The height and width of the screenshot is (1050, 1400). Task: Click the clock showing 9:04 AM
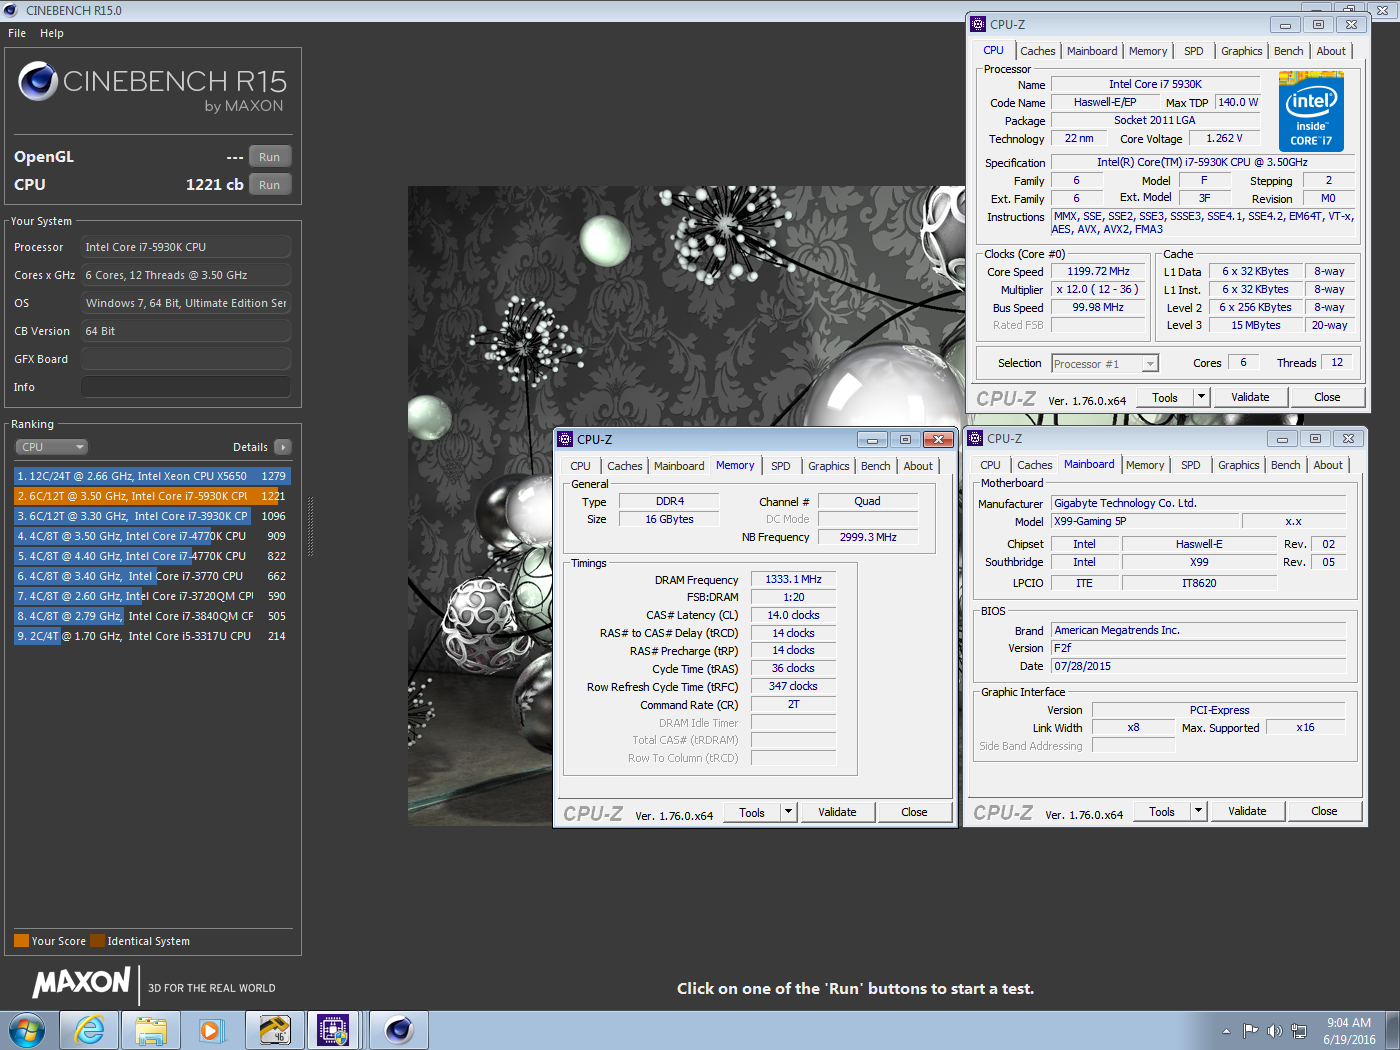pos(1348,1023)
